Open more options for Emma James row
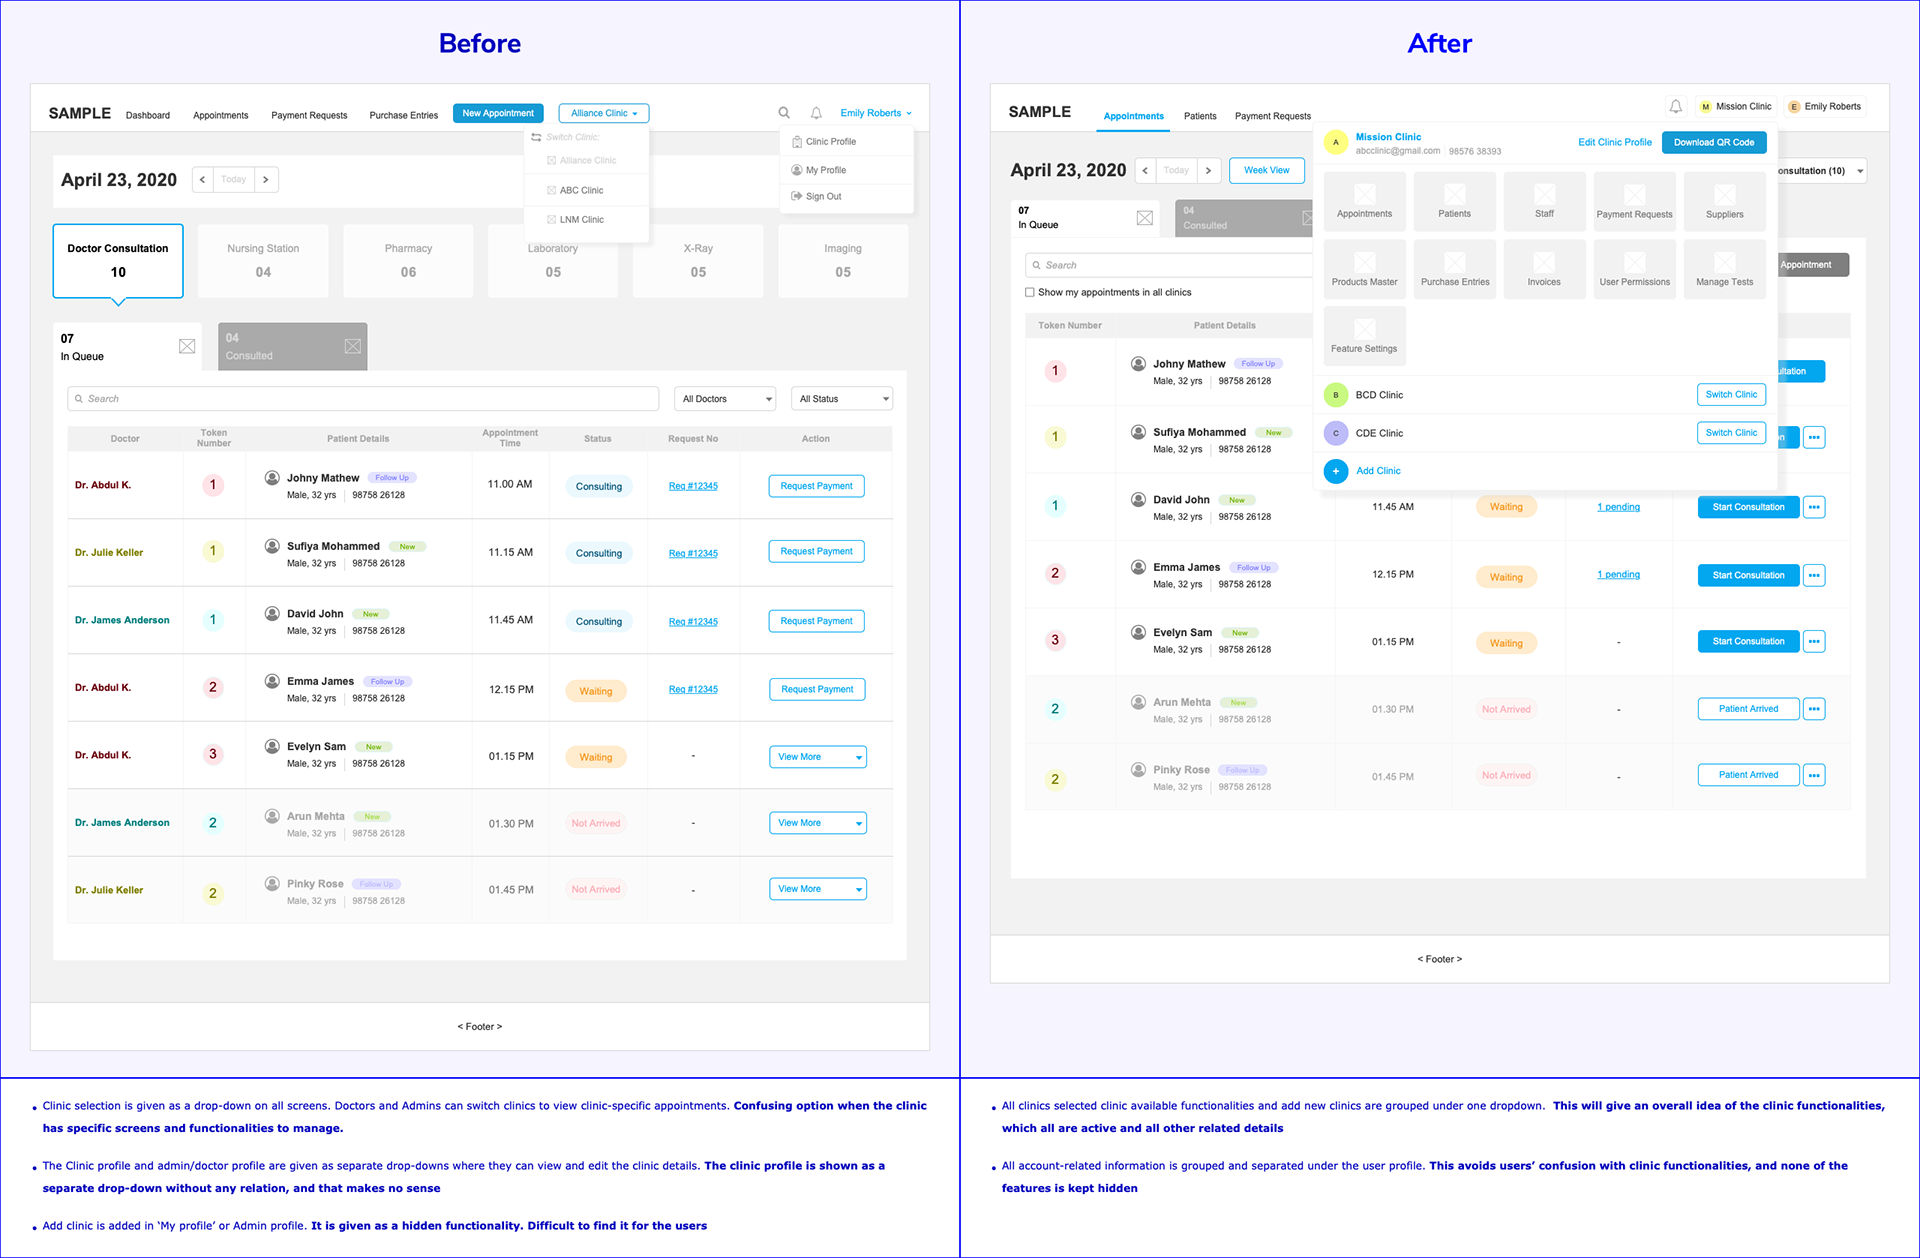Image resolution: width=1920 pixels, height=1258 pixels. 1814,575
